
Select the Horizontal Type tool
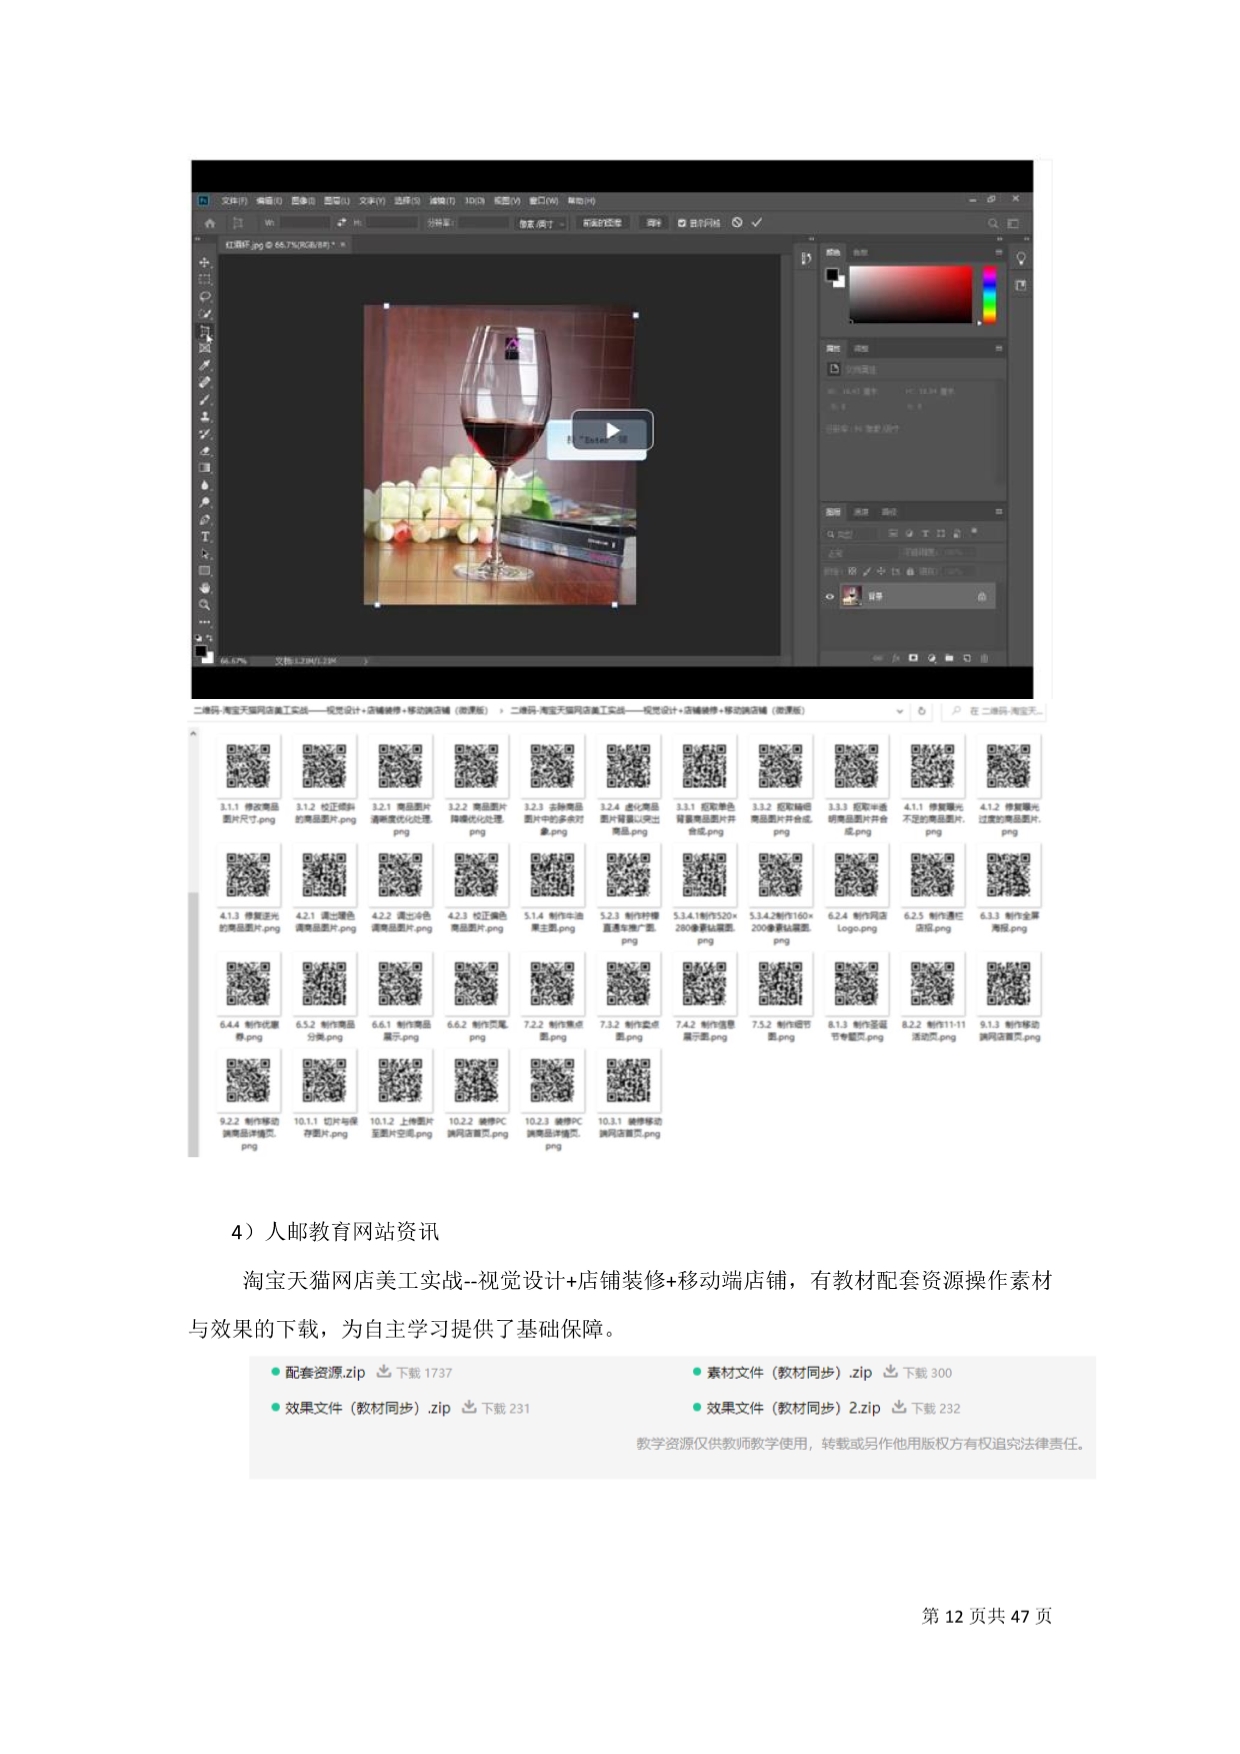point(205,537)
